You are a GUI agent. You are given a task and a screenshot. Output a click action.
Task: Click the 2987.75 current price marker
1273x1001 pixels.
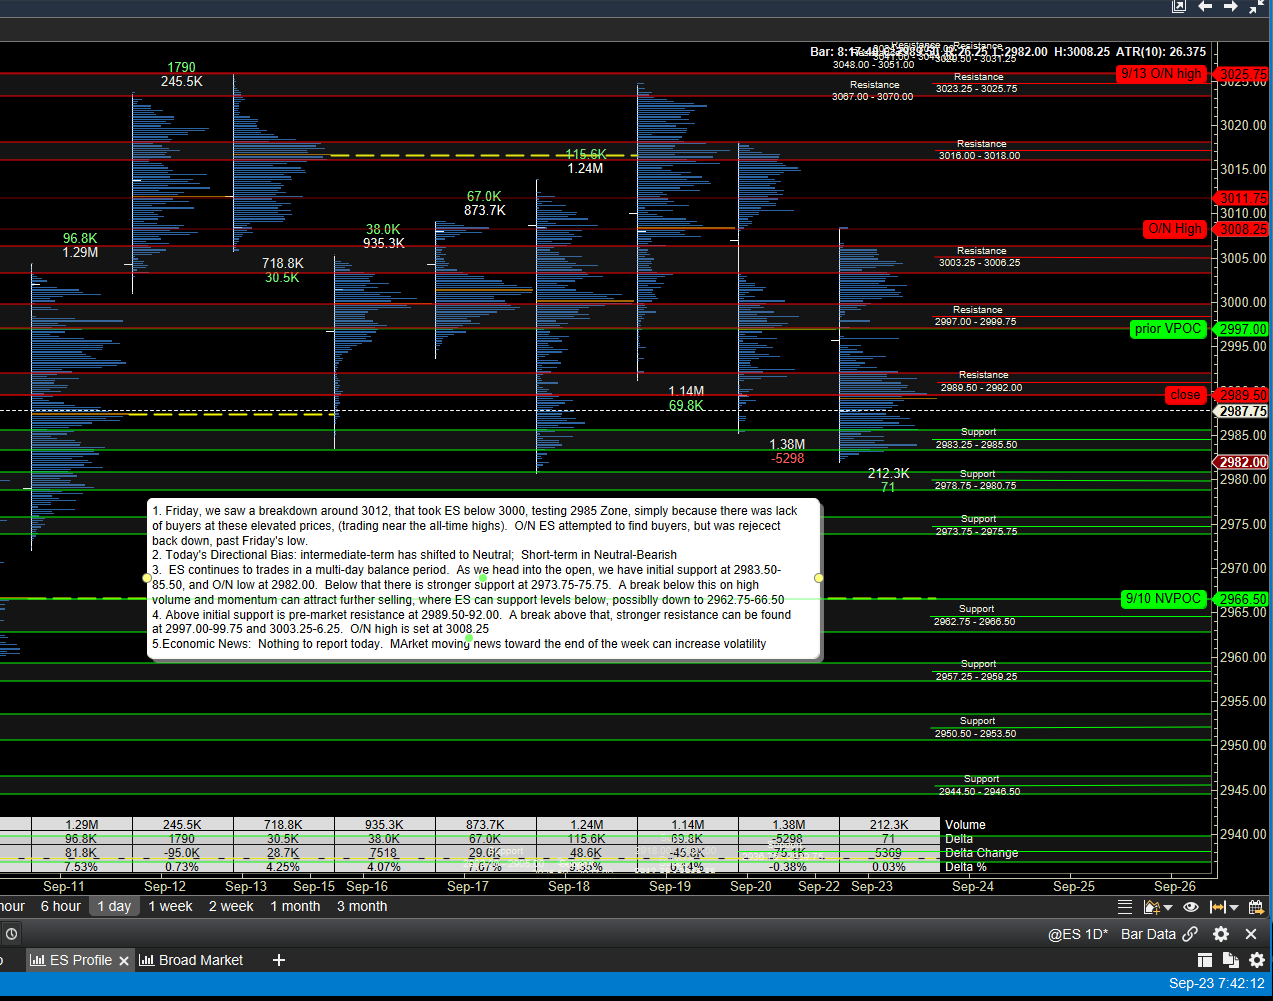pyautogui.click(x=1242, y=411)
